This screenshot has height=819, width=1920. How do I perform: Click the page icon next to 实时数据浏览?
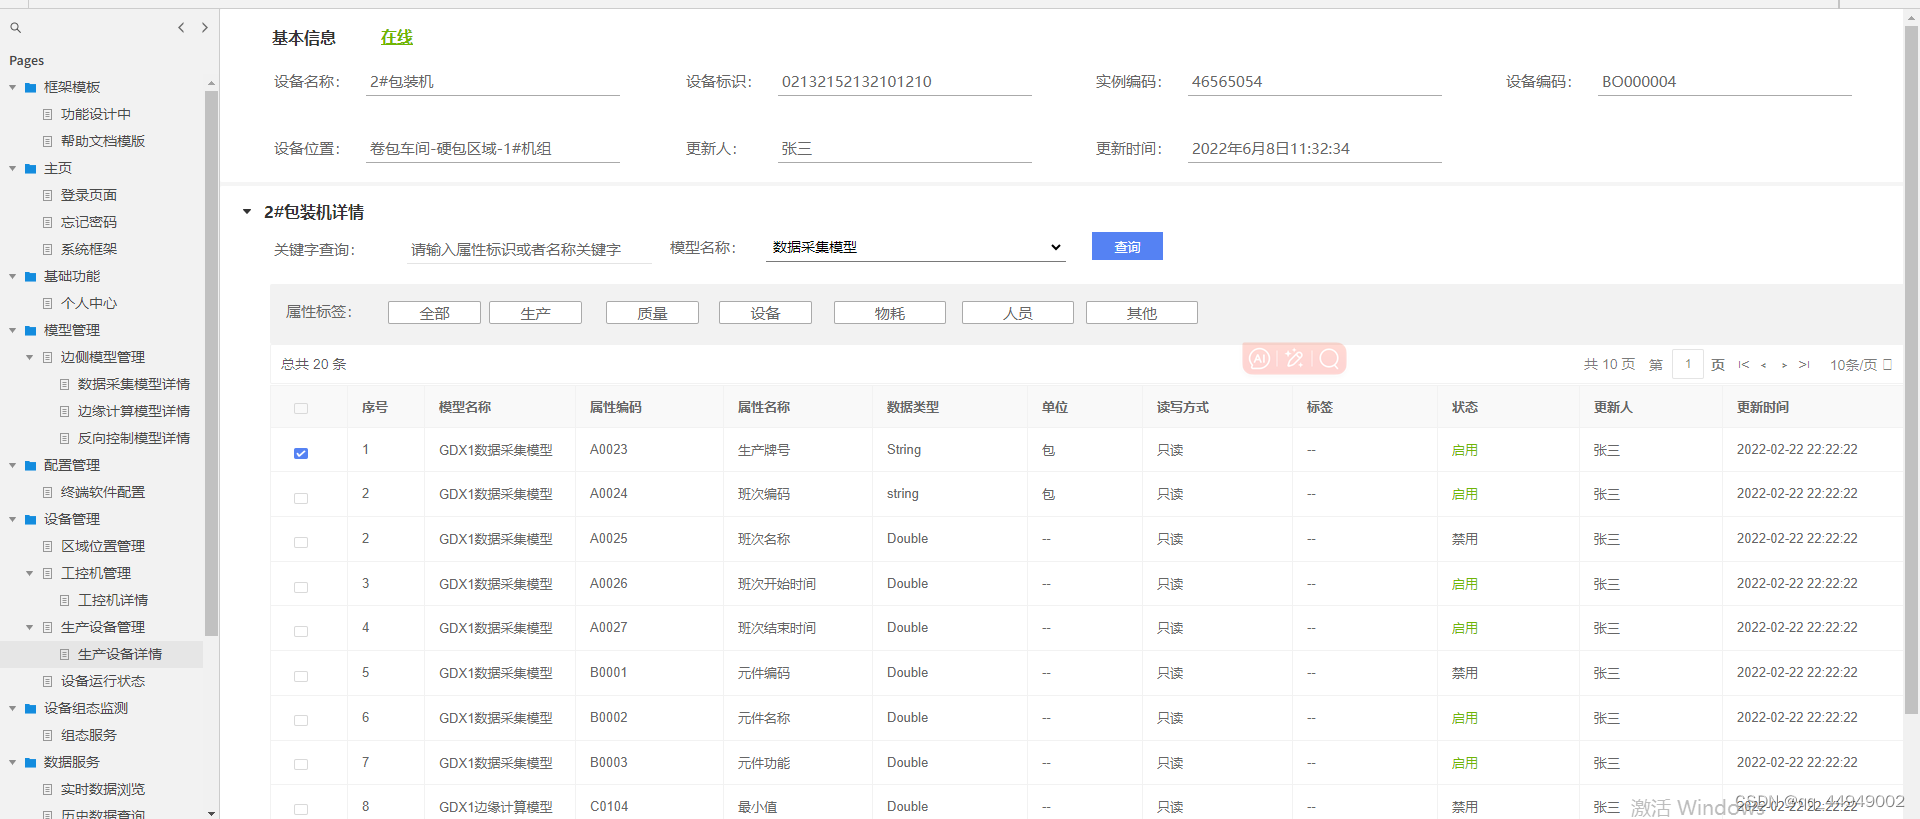pos(47,789)
